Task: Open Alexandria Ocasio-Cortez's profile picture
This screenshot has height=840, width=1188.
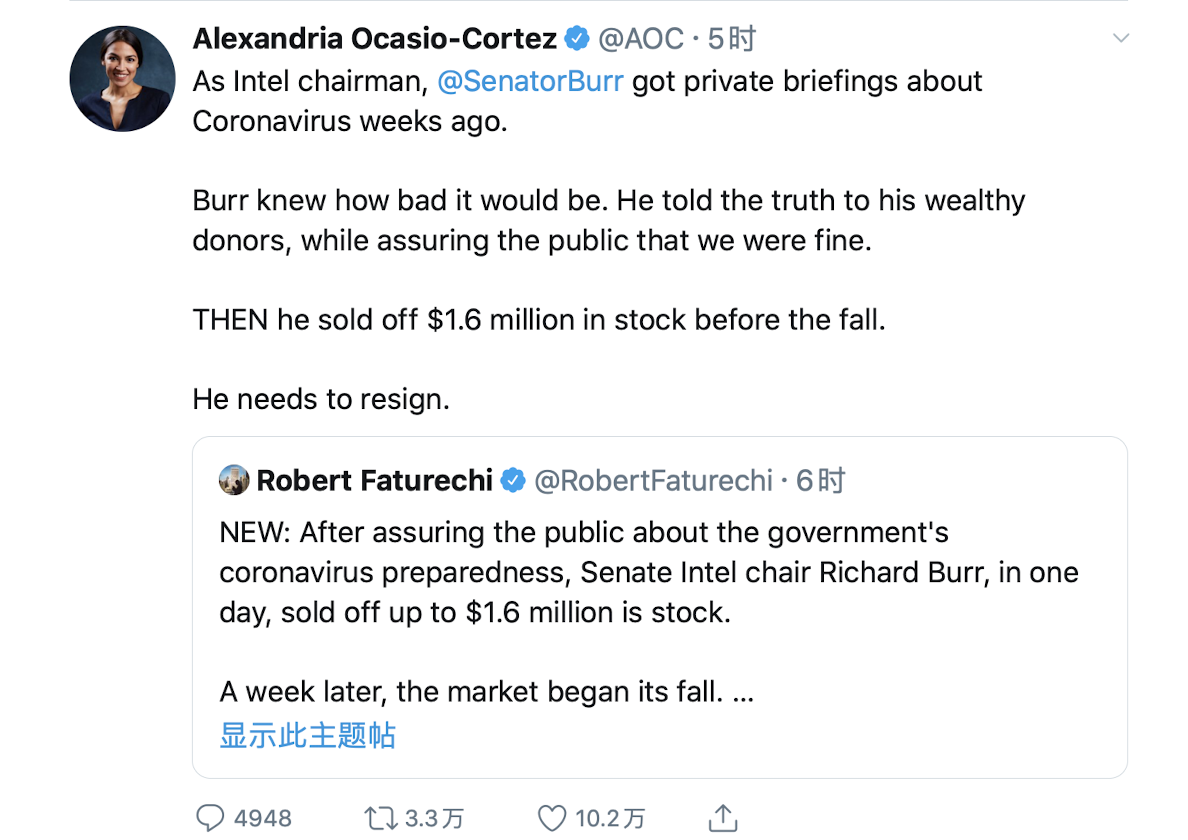Action: (122, 79)
